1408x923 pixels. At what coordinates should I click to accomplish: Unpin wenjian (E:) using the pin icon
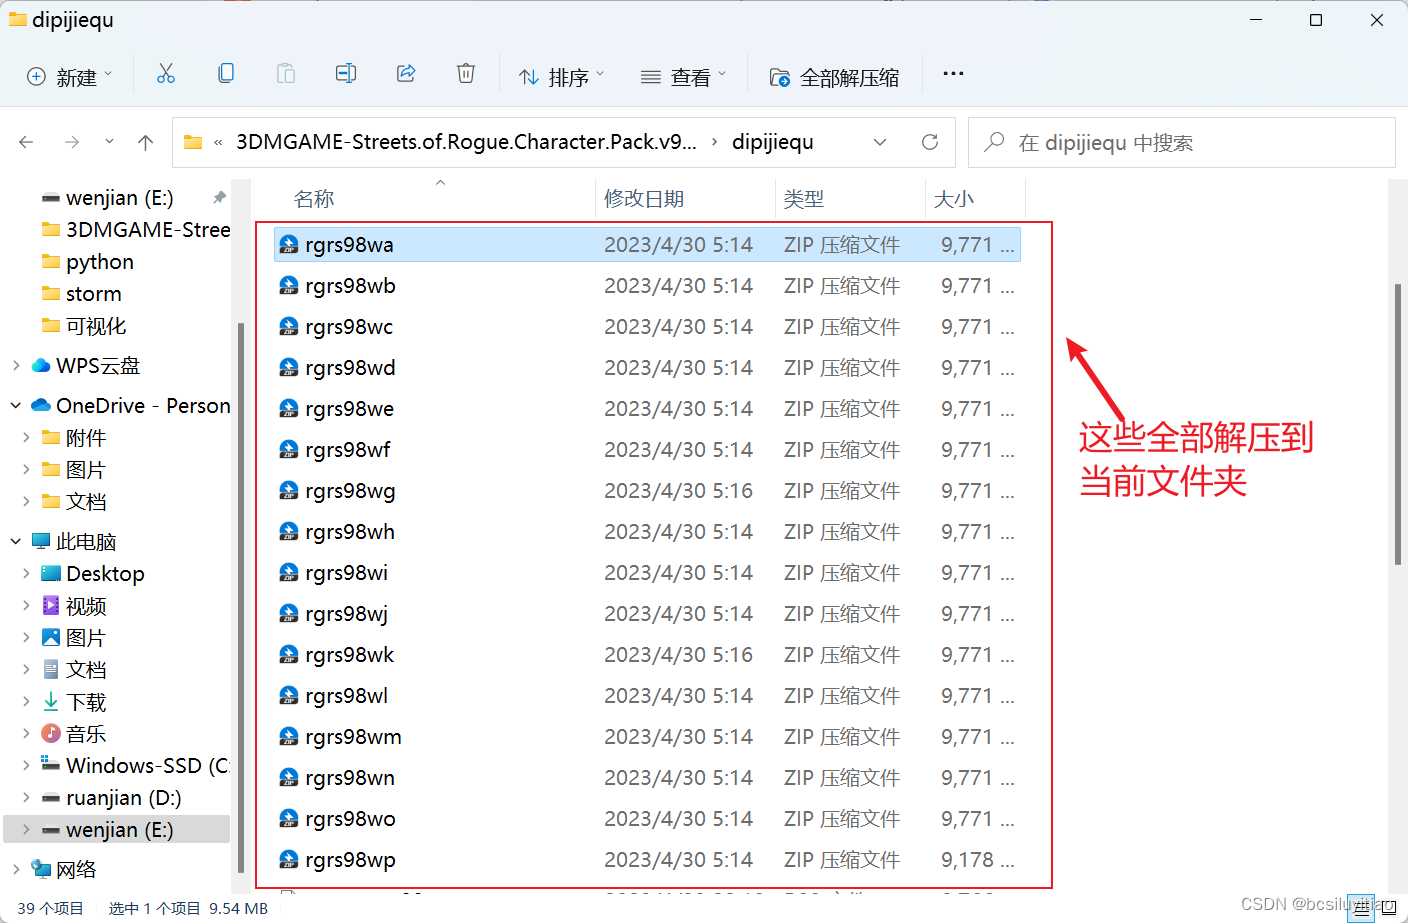tap(218, 197)
